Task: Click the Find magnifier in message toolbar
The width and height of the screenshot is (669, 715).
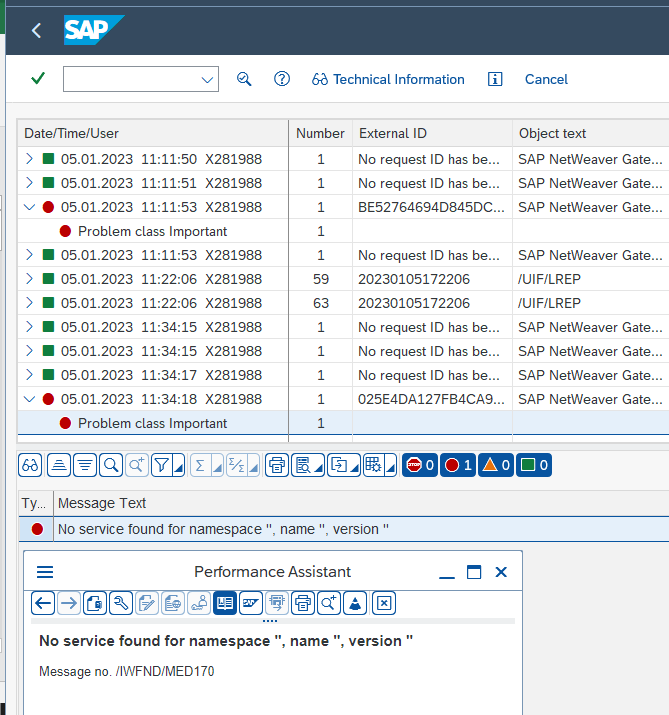Action: point(111,465)
